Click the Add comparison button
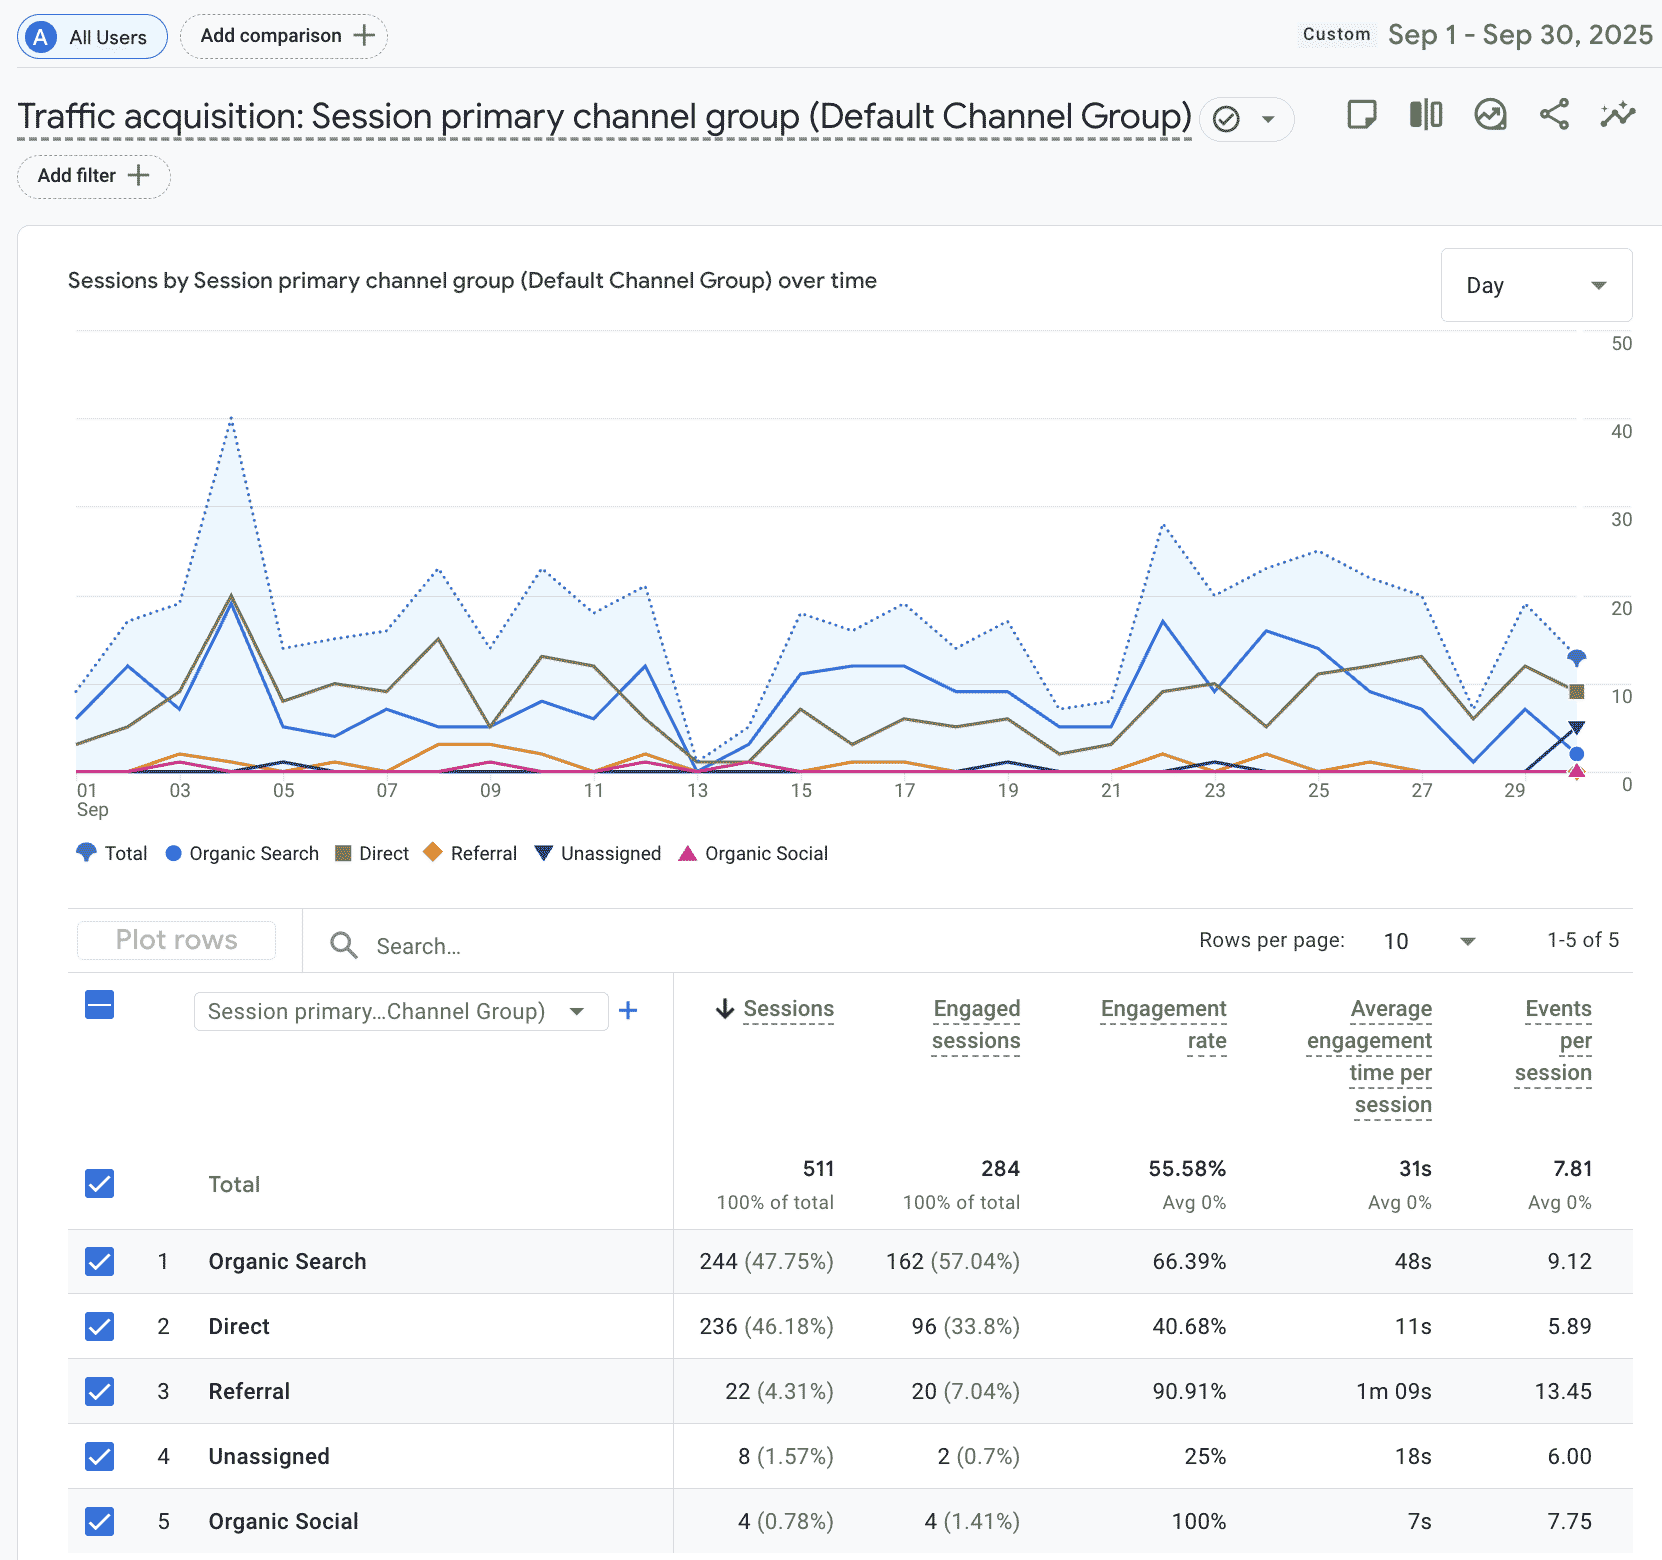This screenshot has height=1560, width=1662. click(x=284, y=37)
